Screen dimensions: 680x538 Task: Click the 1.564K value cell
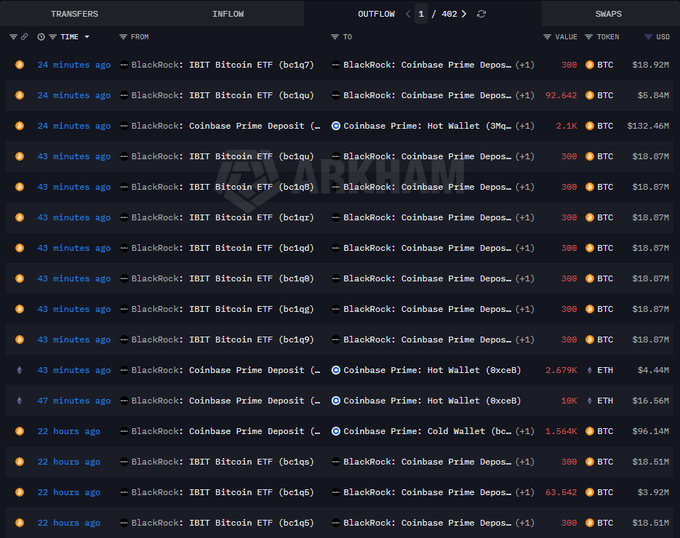561,431
